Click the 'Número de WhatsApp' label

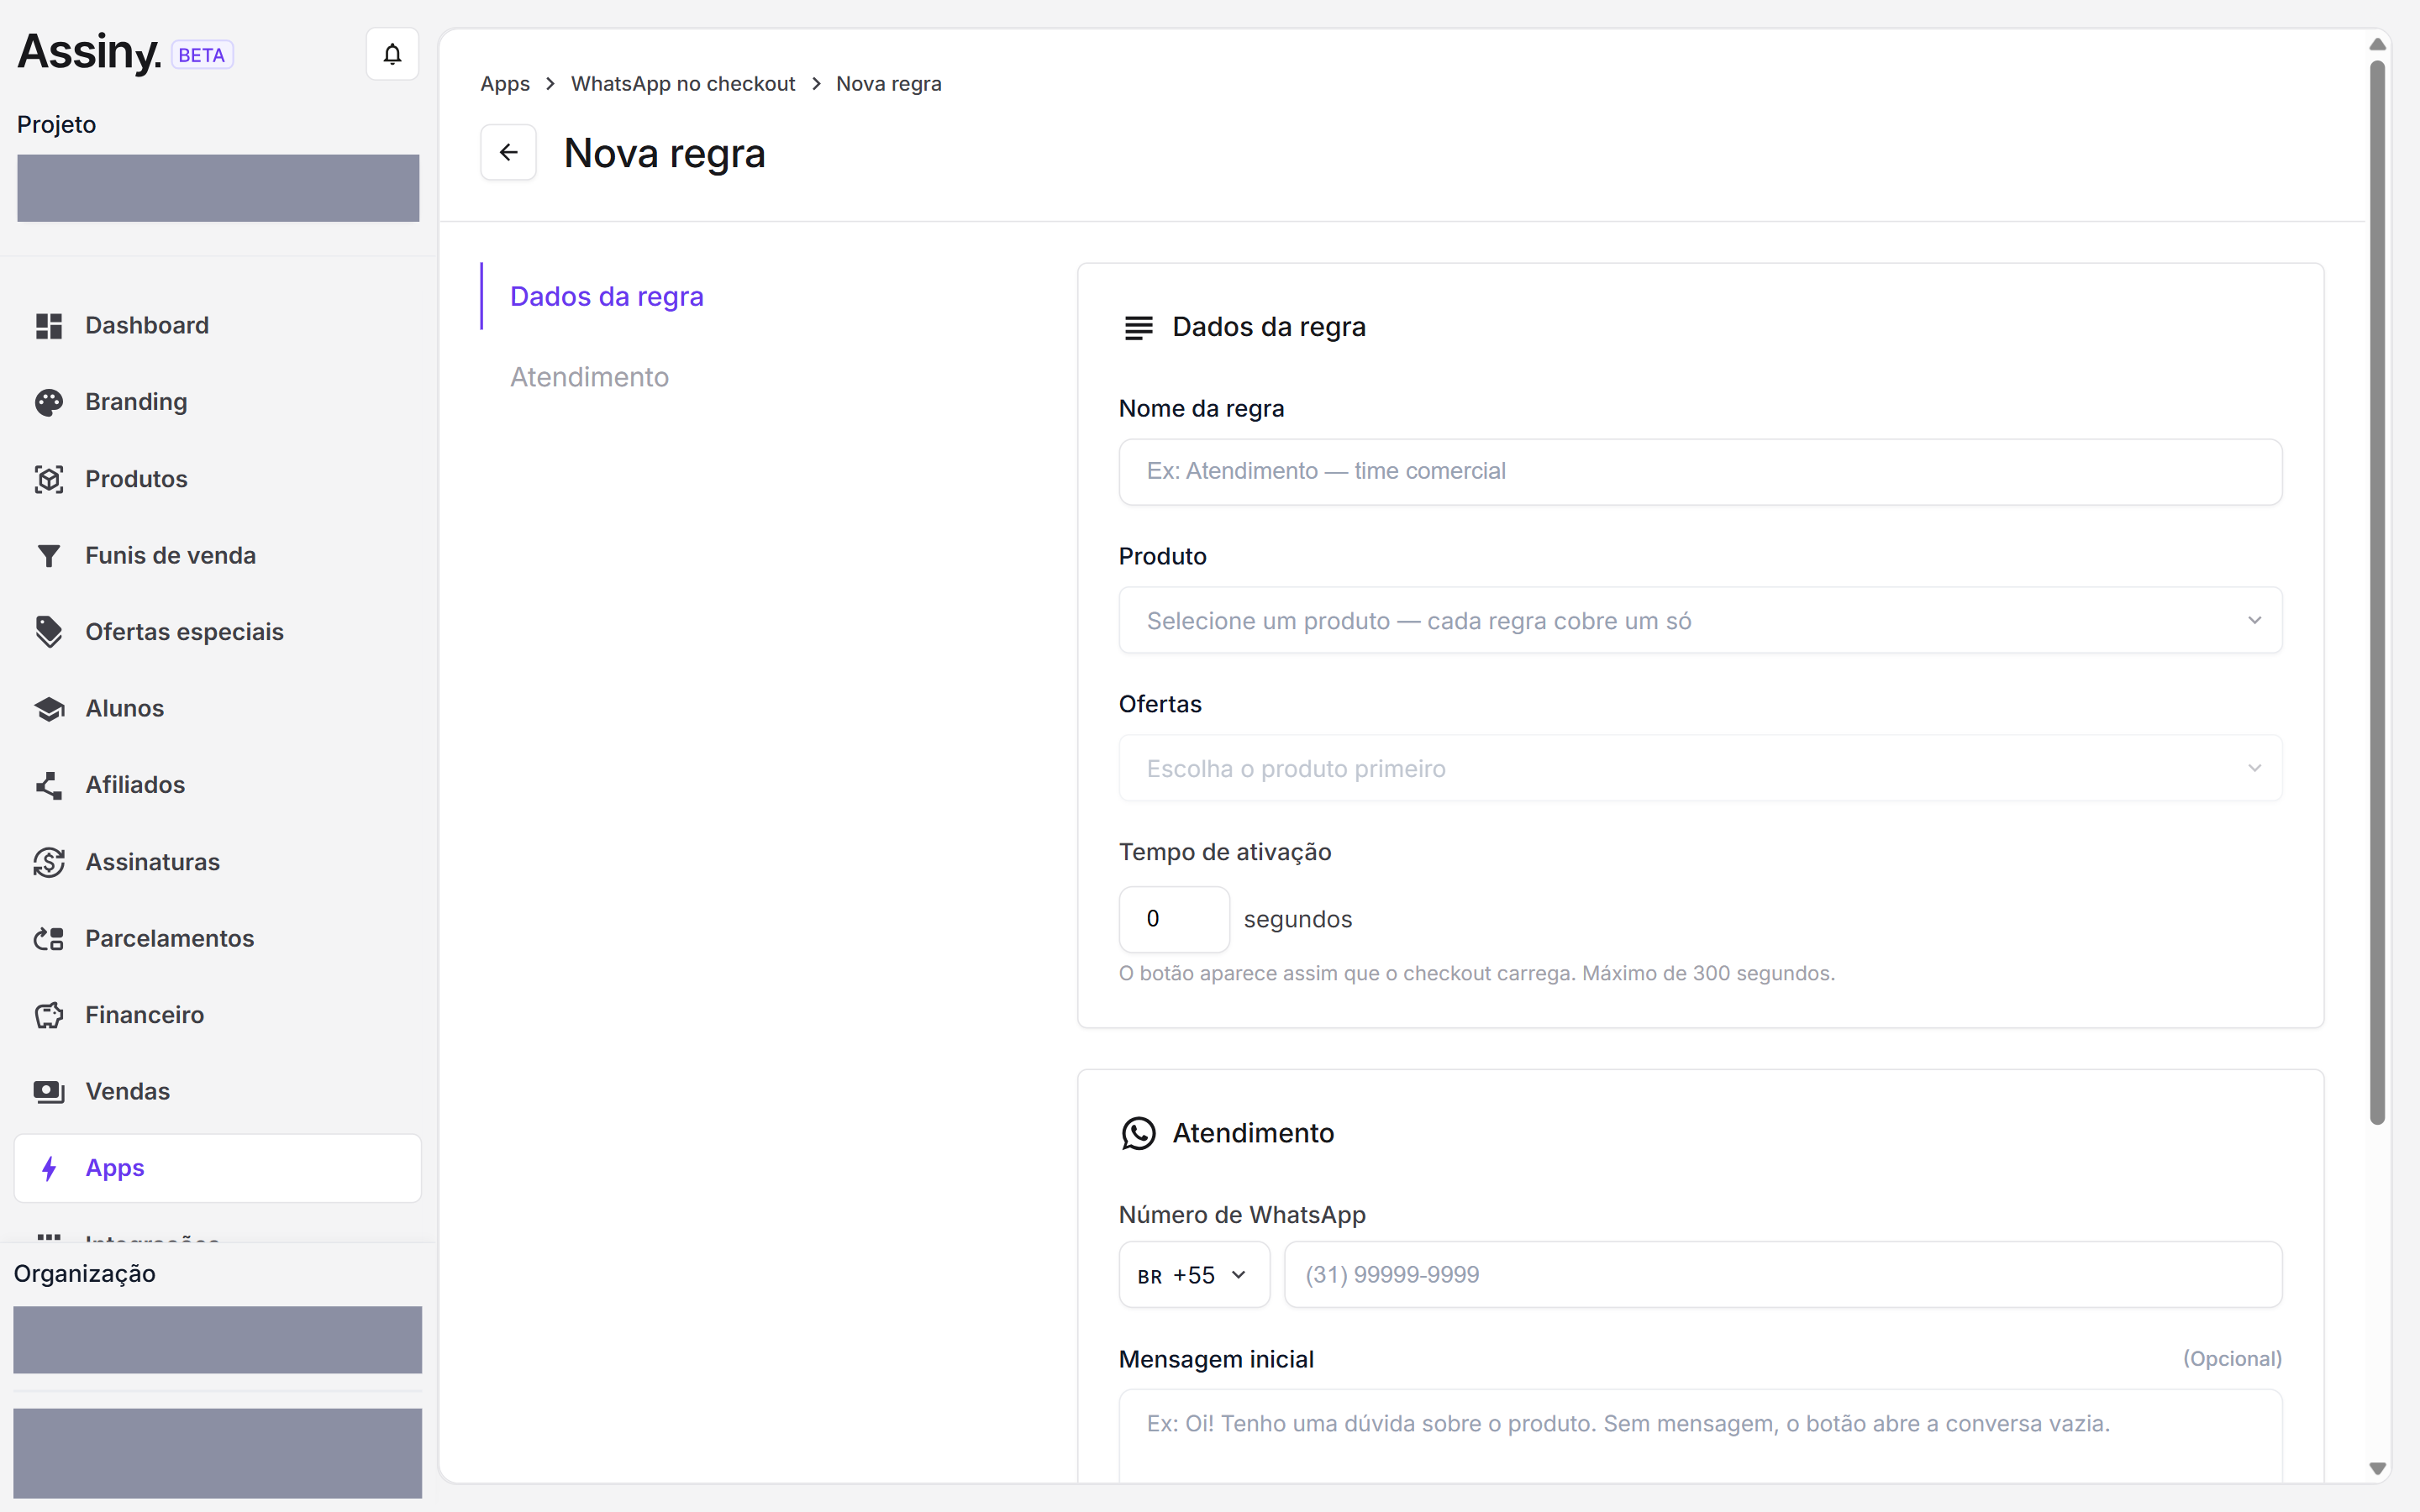point(1242,1215)
